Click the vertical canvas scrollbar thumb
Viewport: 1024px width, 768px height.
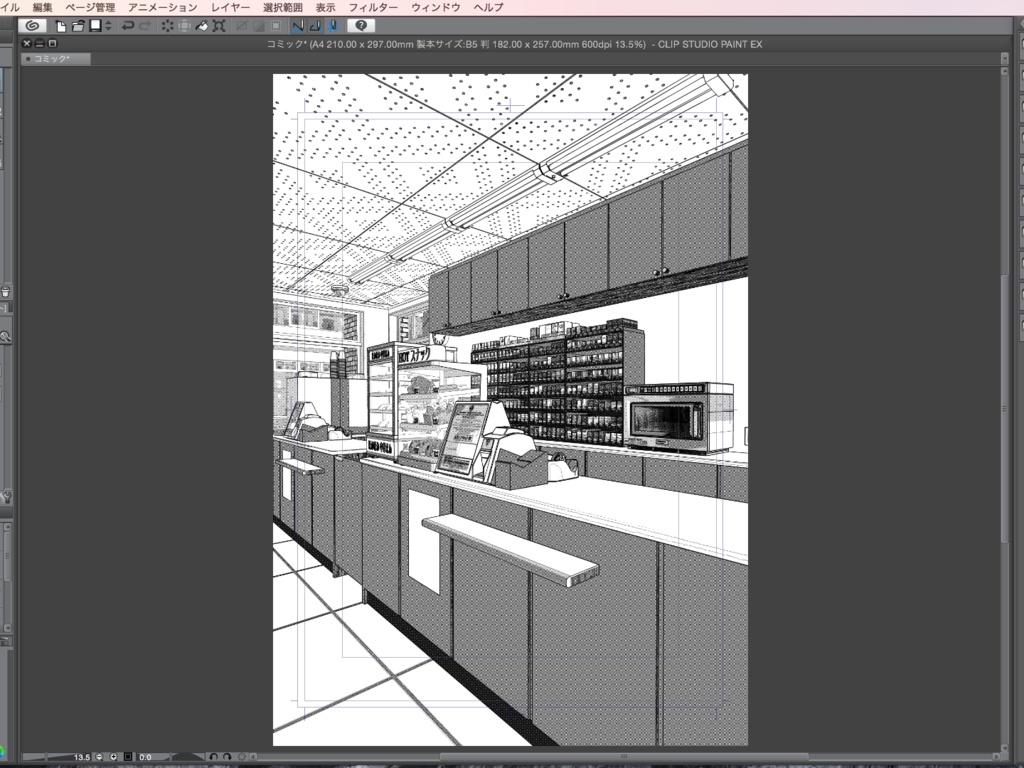click(1004, 408)
